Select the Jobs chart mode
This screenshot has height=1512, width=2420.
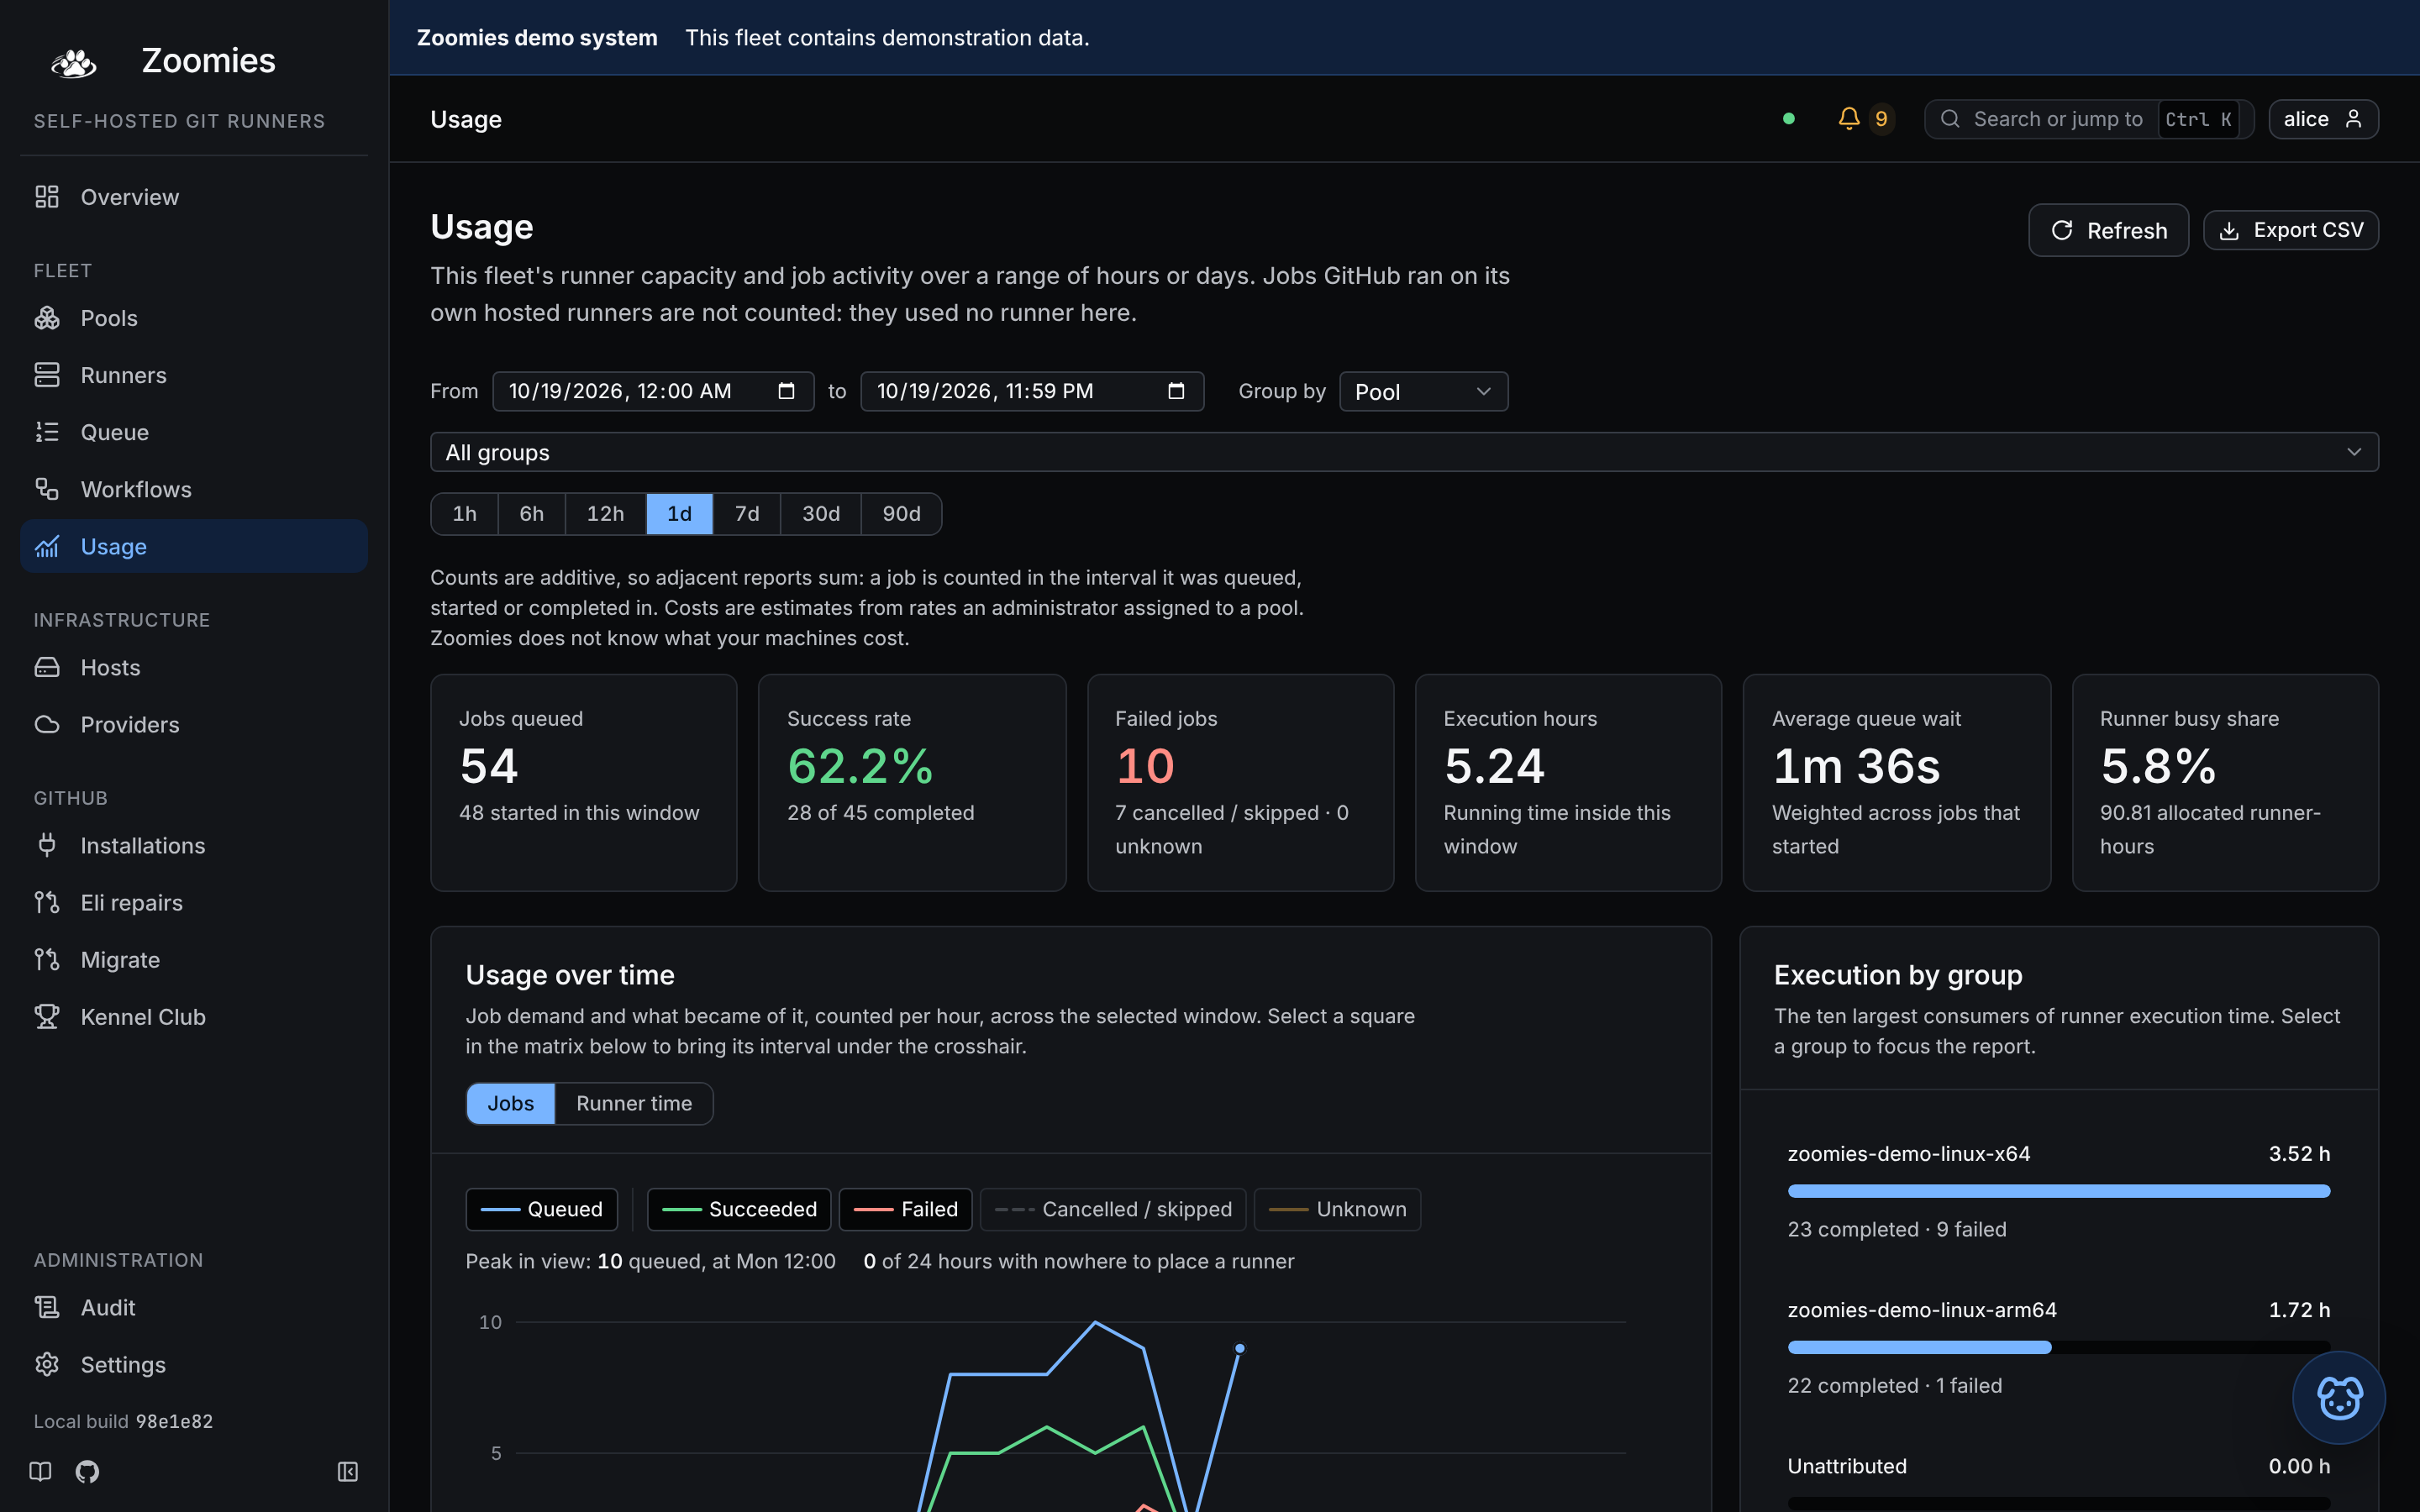tap(510, 1103)
